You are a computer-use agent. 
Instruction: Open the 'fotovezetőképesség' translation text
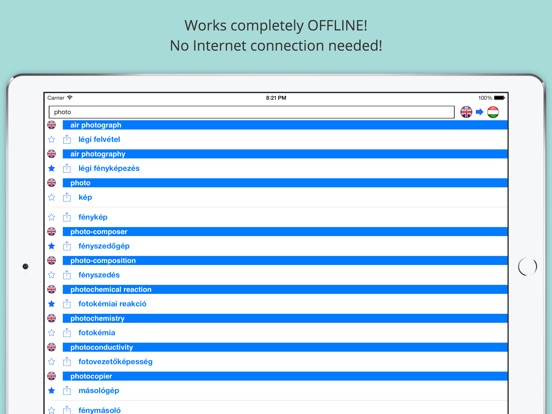(x=115, y=362)
